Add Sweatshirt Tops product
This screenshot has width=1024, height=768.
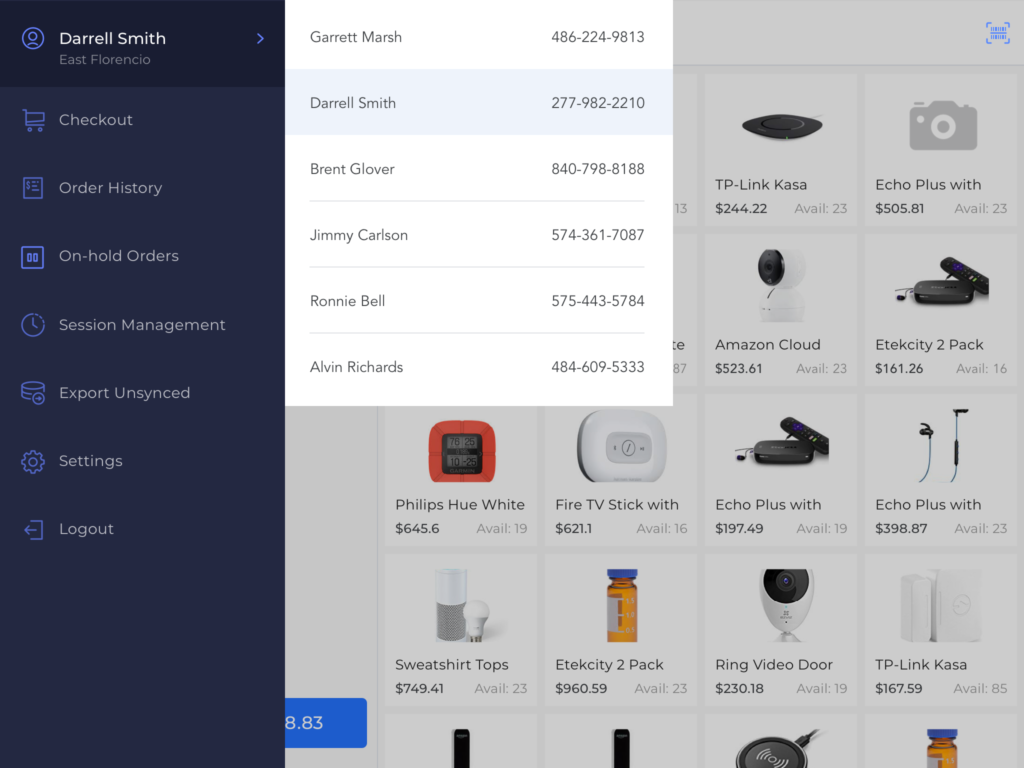click(x=460, y=630)
